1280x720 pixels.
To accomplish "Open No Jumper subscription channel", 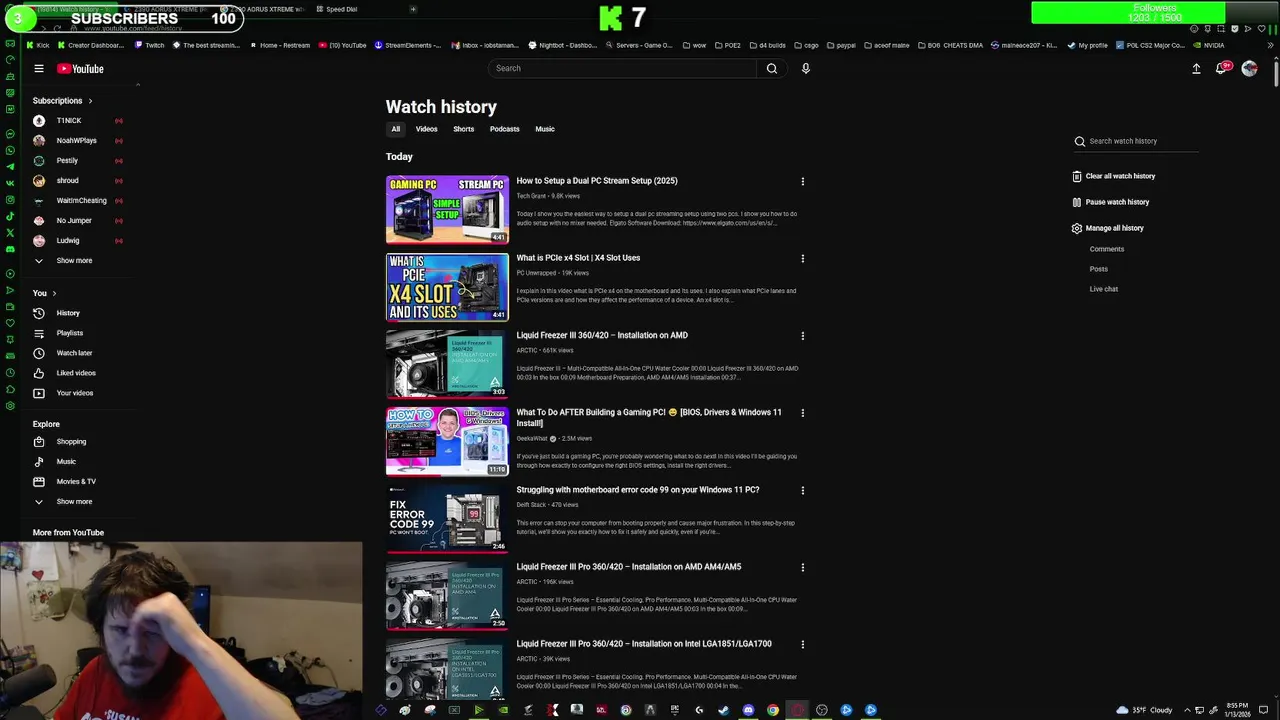I will (x=74, y=220).
